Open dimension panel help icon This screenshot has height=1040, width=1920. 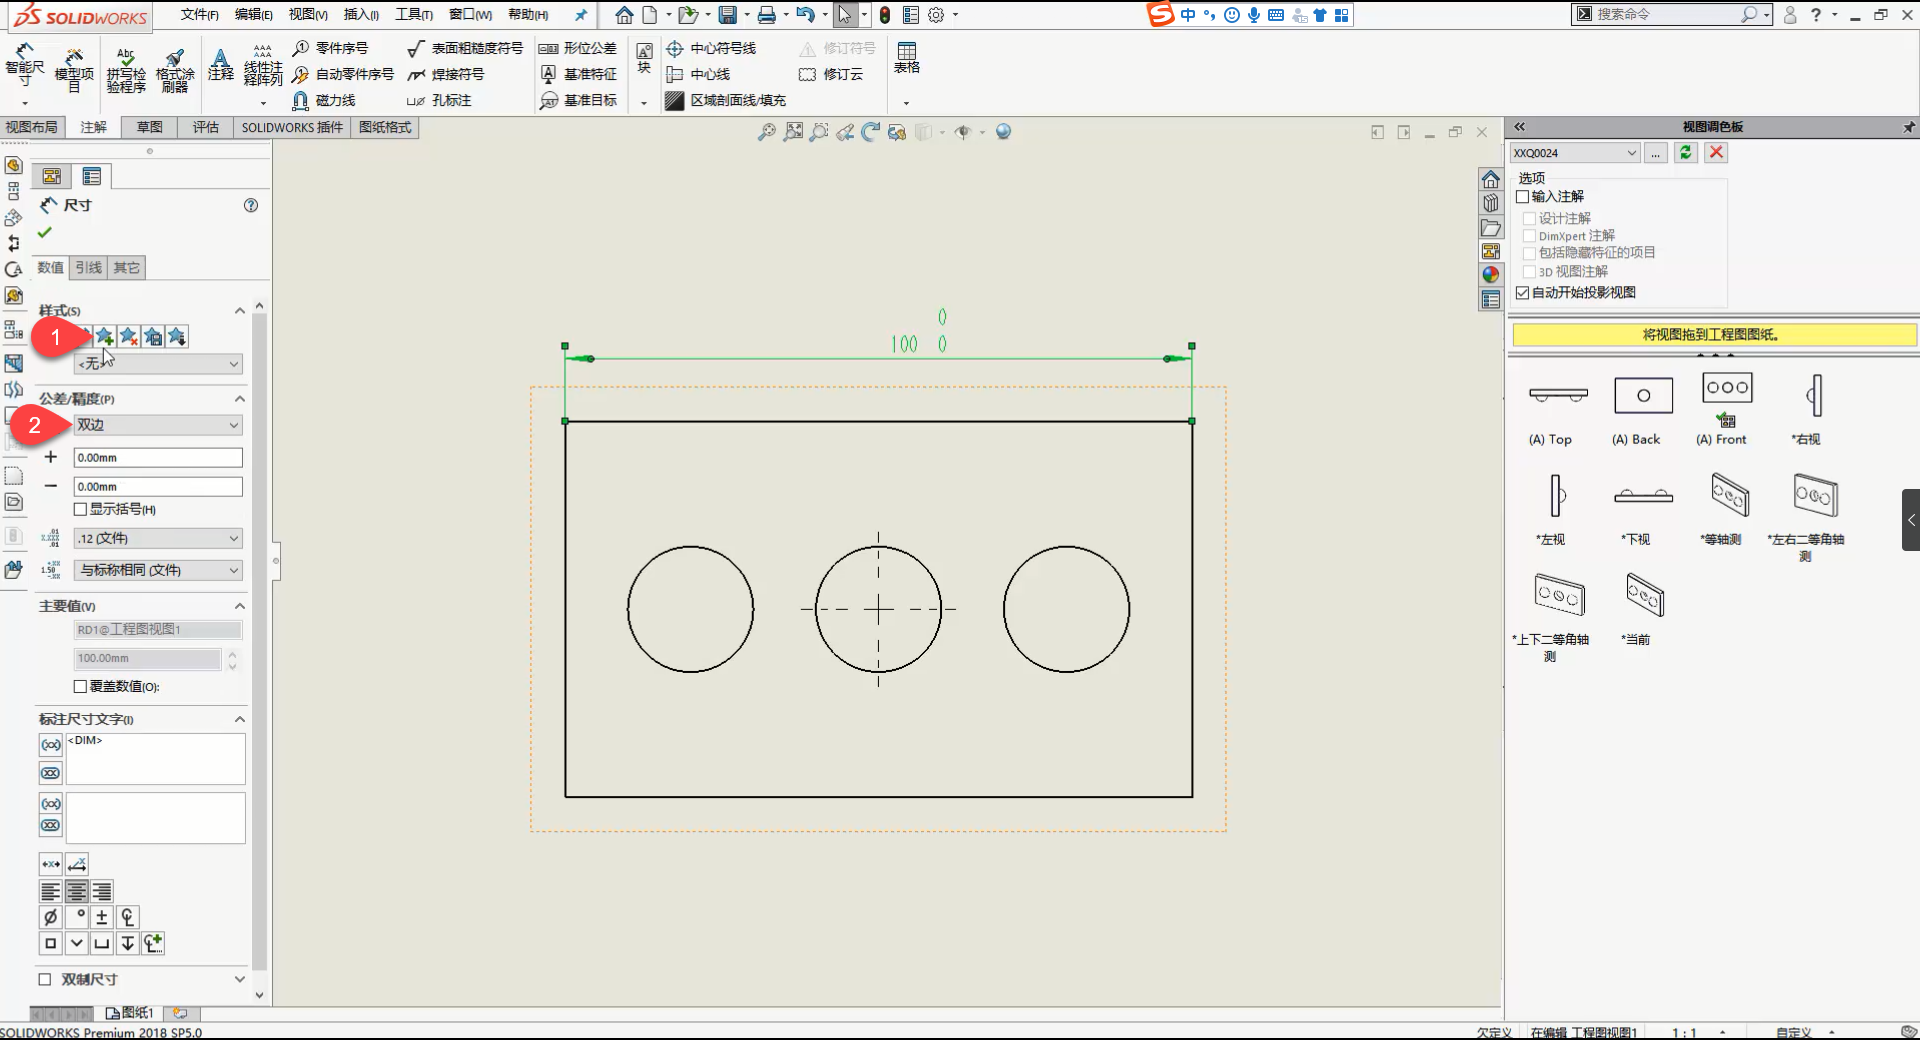pos(251,205)
